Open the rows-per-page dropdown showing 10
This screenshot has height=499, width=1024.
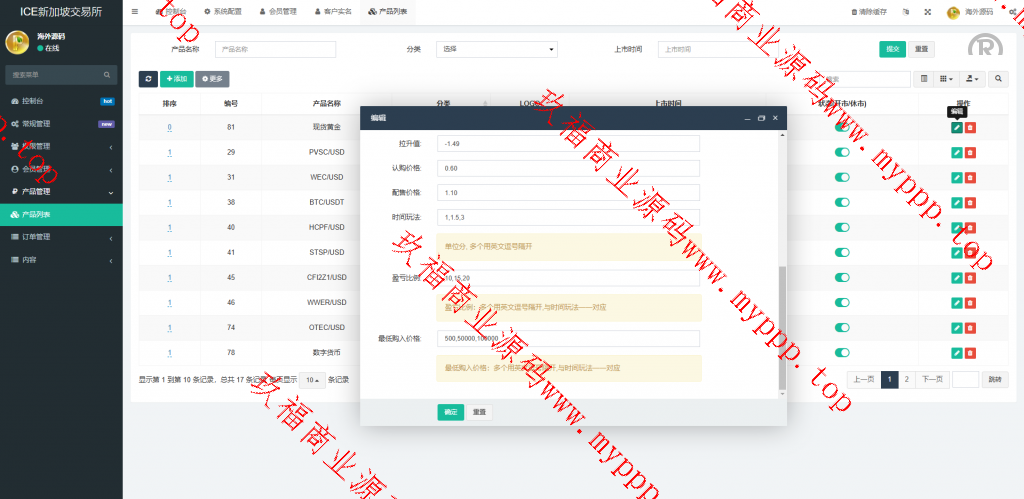pos(313,380)
